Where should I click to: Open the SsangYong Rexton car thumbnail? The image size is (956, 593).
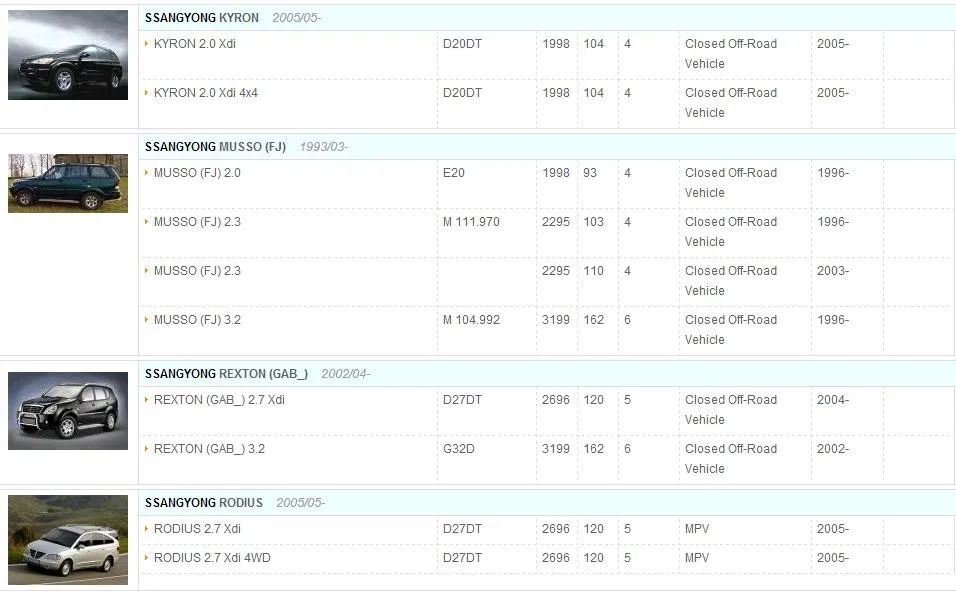click(68, 411)
